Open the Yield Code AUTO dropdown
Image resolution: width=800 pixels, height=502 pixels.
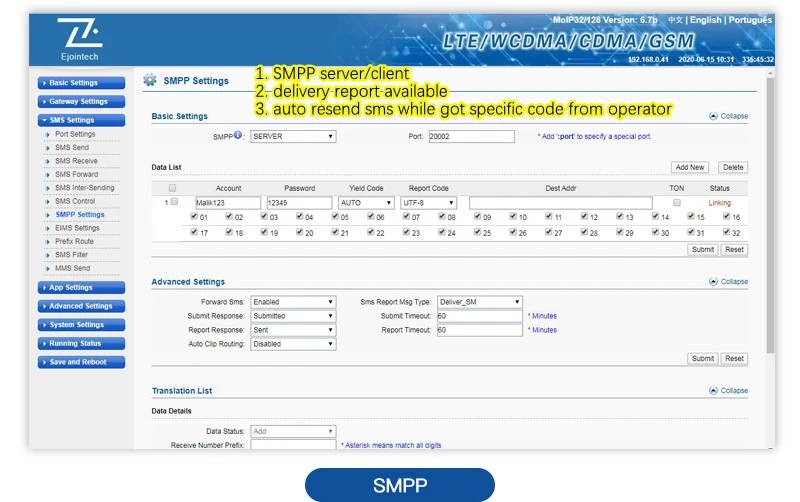366,203
